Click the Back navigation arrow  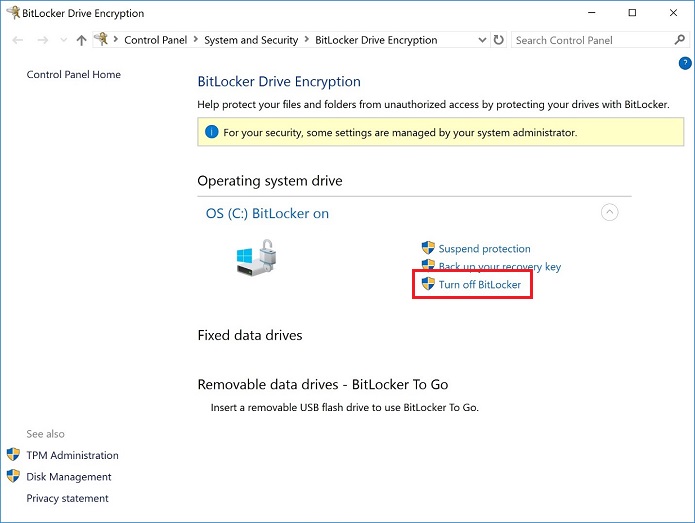17,40
